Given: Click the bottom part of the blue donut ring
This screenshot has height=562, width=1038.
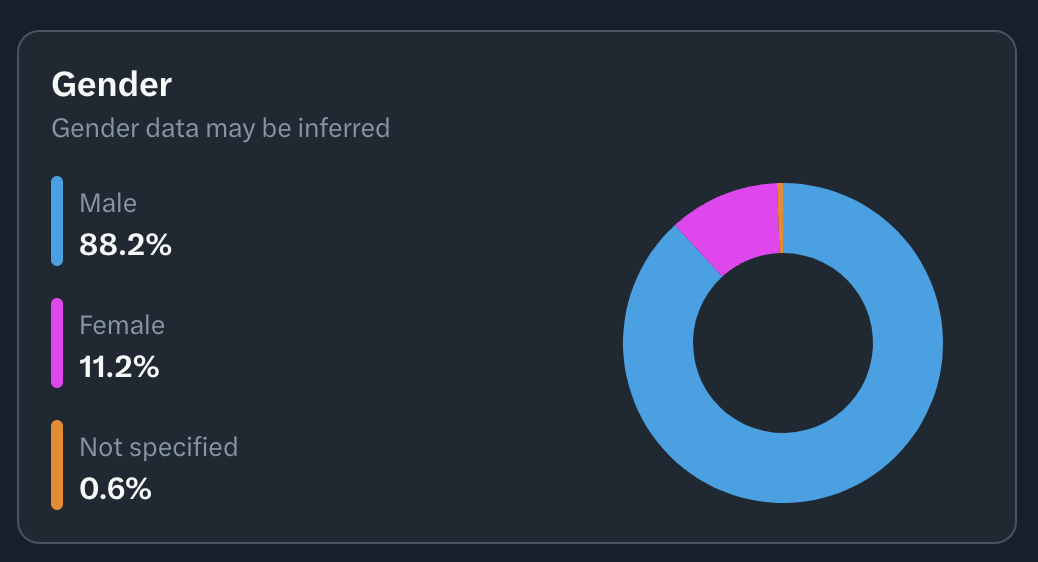Looking at the screenshot, I should (x=783, y=468).
